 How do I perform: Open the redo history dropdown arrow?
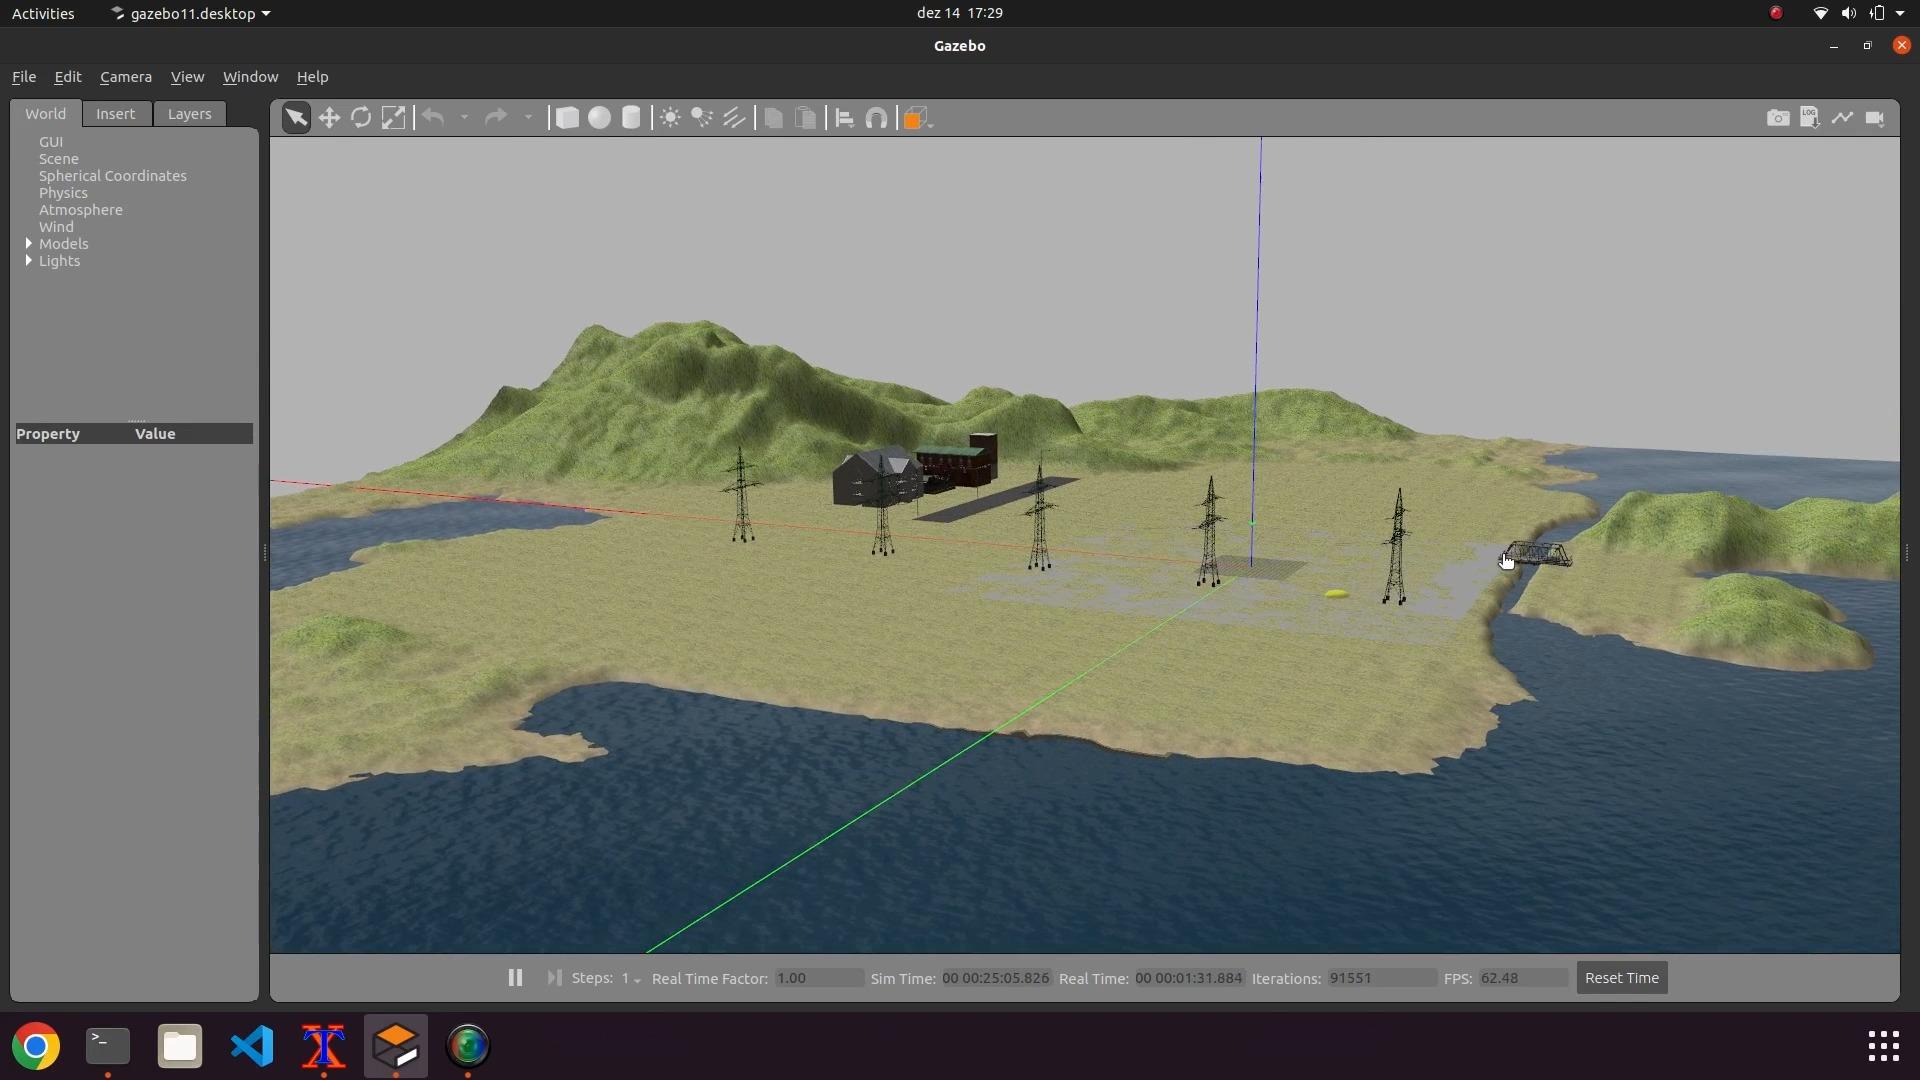pyautogui.click(x=528, y=118)
